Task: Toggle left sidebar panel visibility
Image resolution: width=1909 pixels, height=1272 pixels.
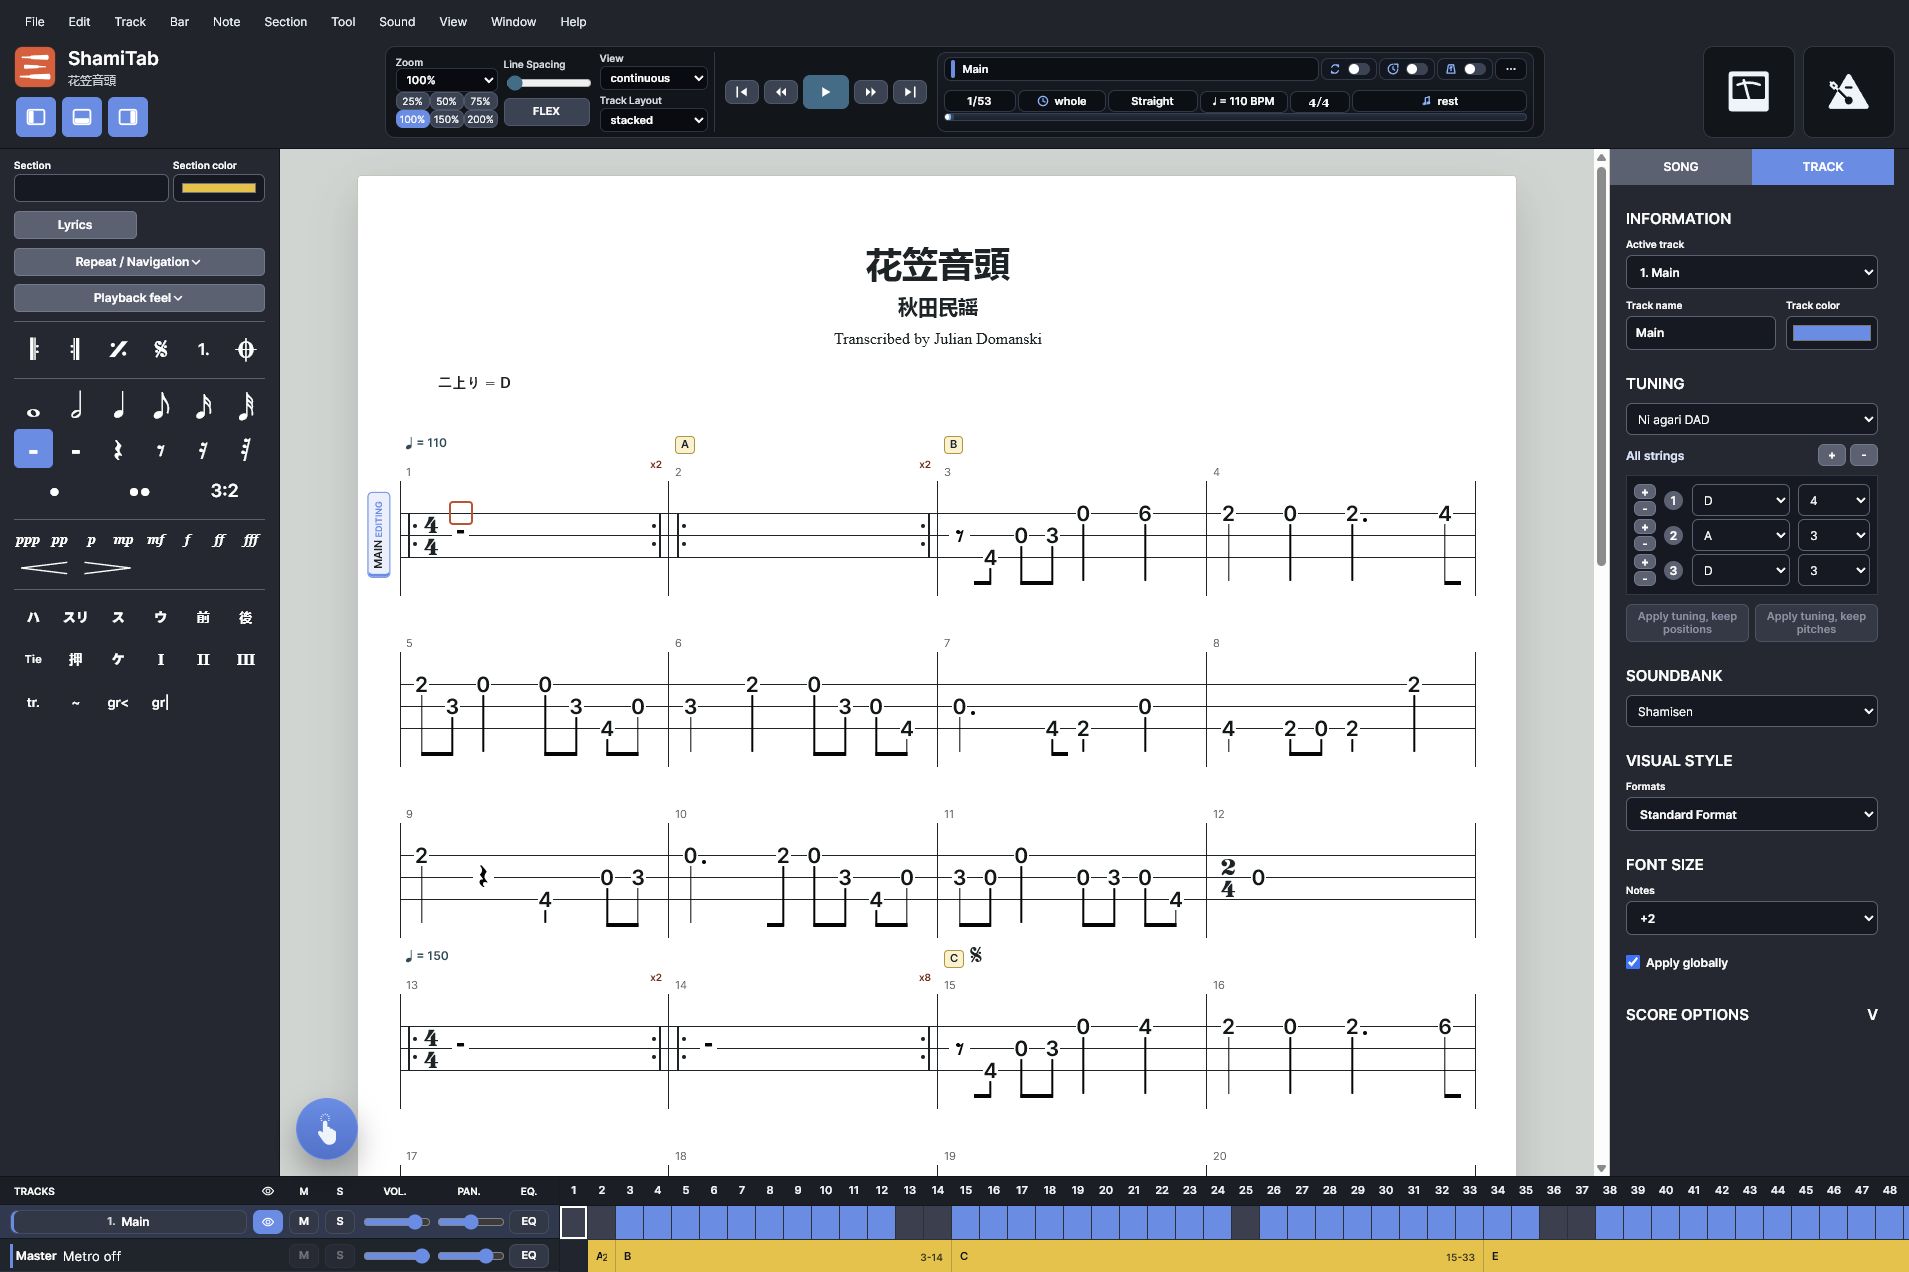Action: pyautogui.click(x=36, y=117)
